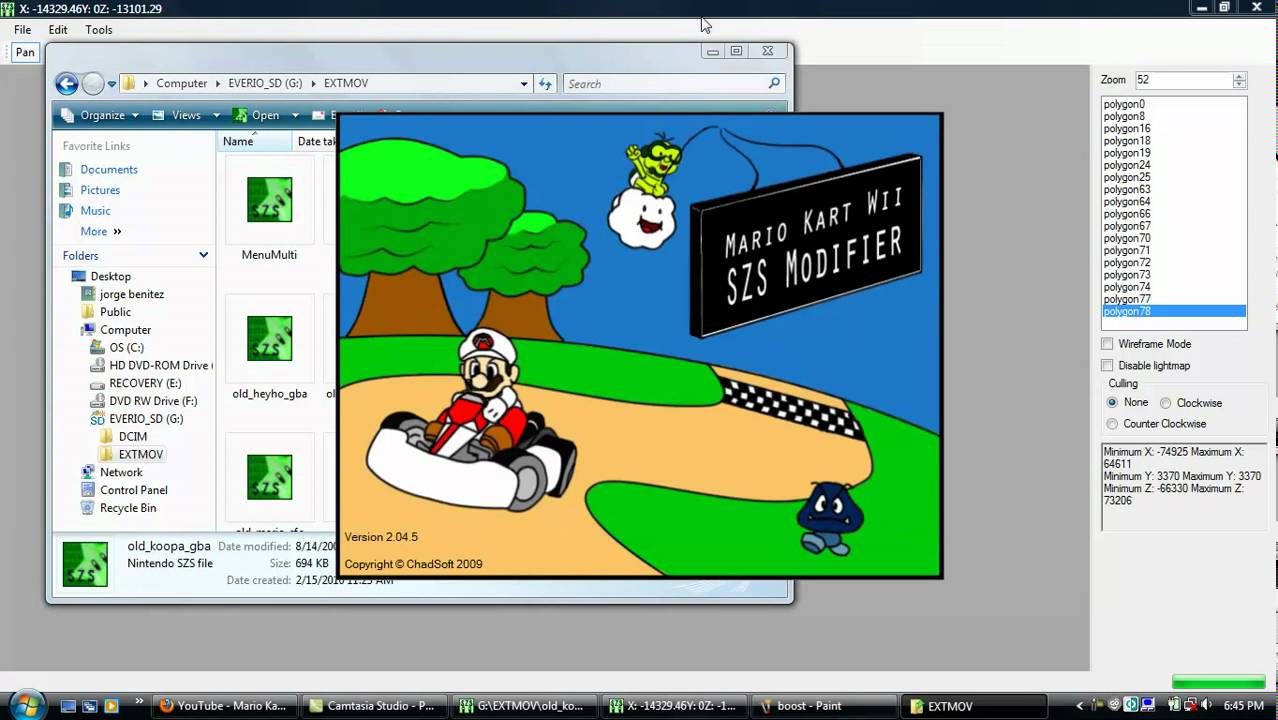Screen dimensions: 1278x720
Task: Open the Edit menu
Action: tap(58, 30)
